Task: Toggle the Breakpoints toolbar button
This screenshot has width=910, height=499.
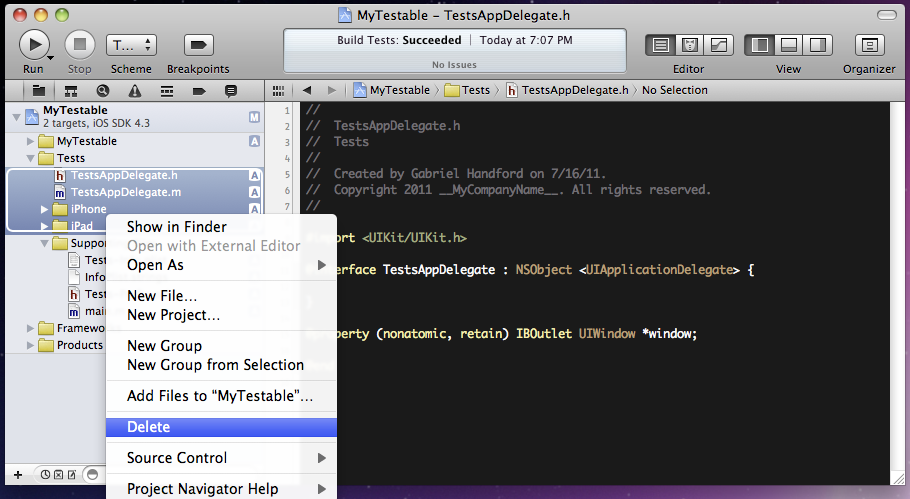Action: pos(198,45)
